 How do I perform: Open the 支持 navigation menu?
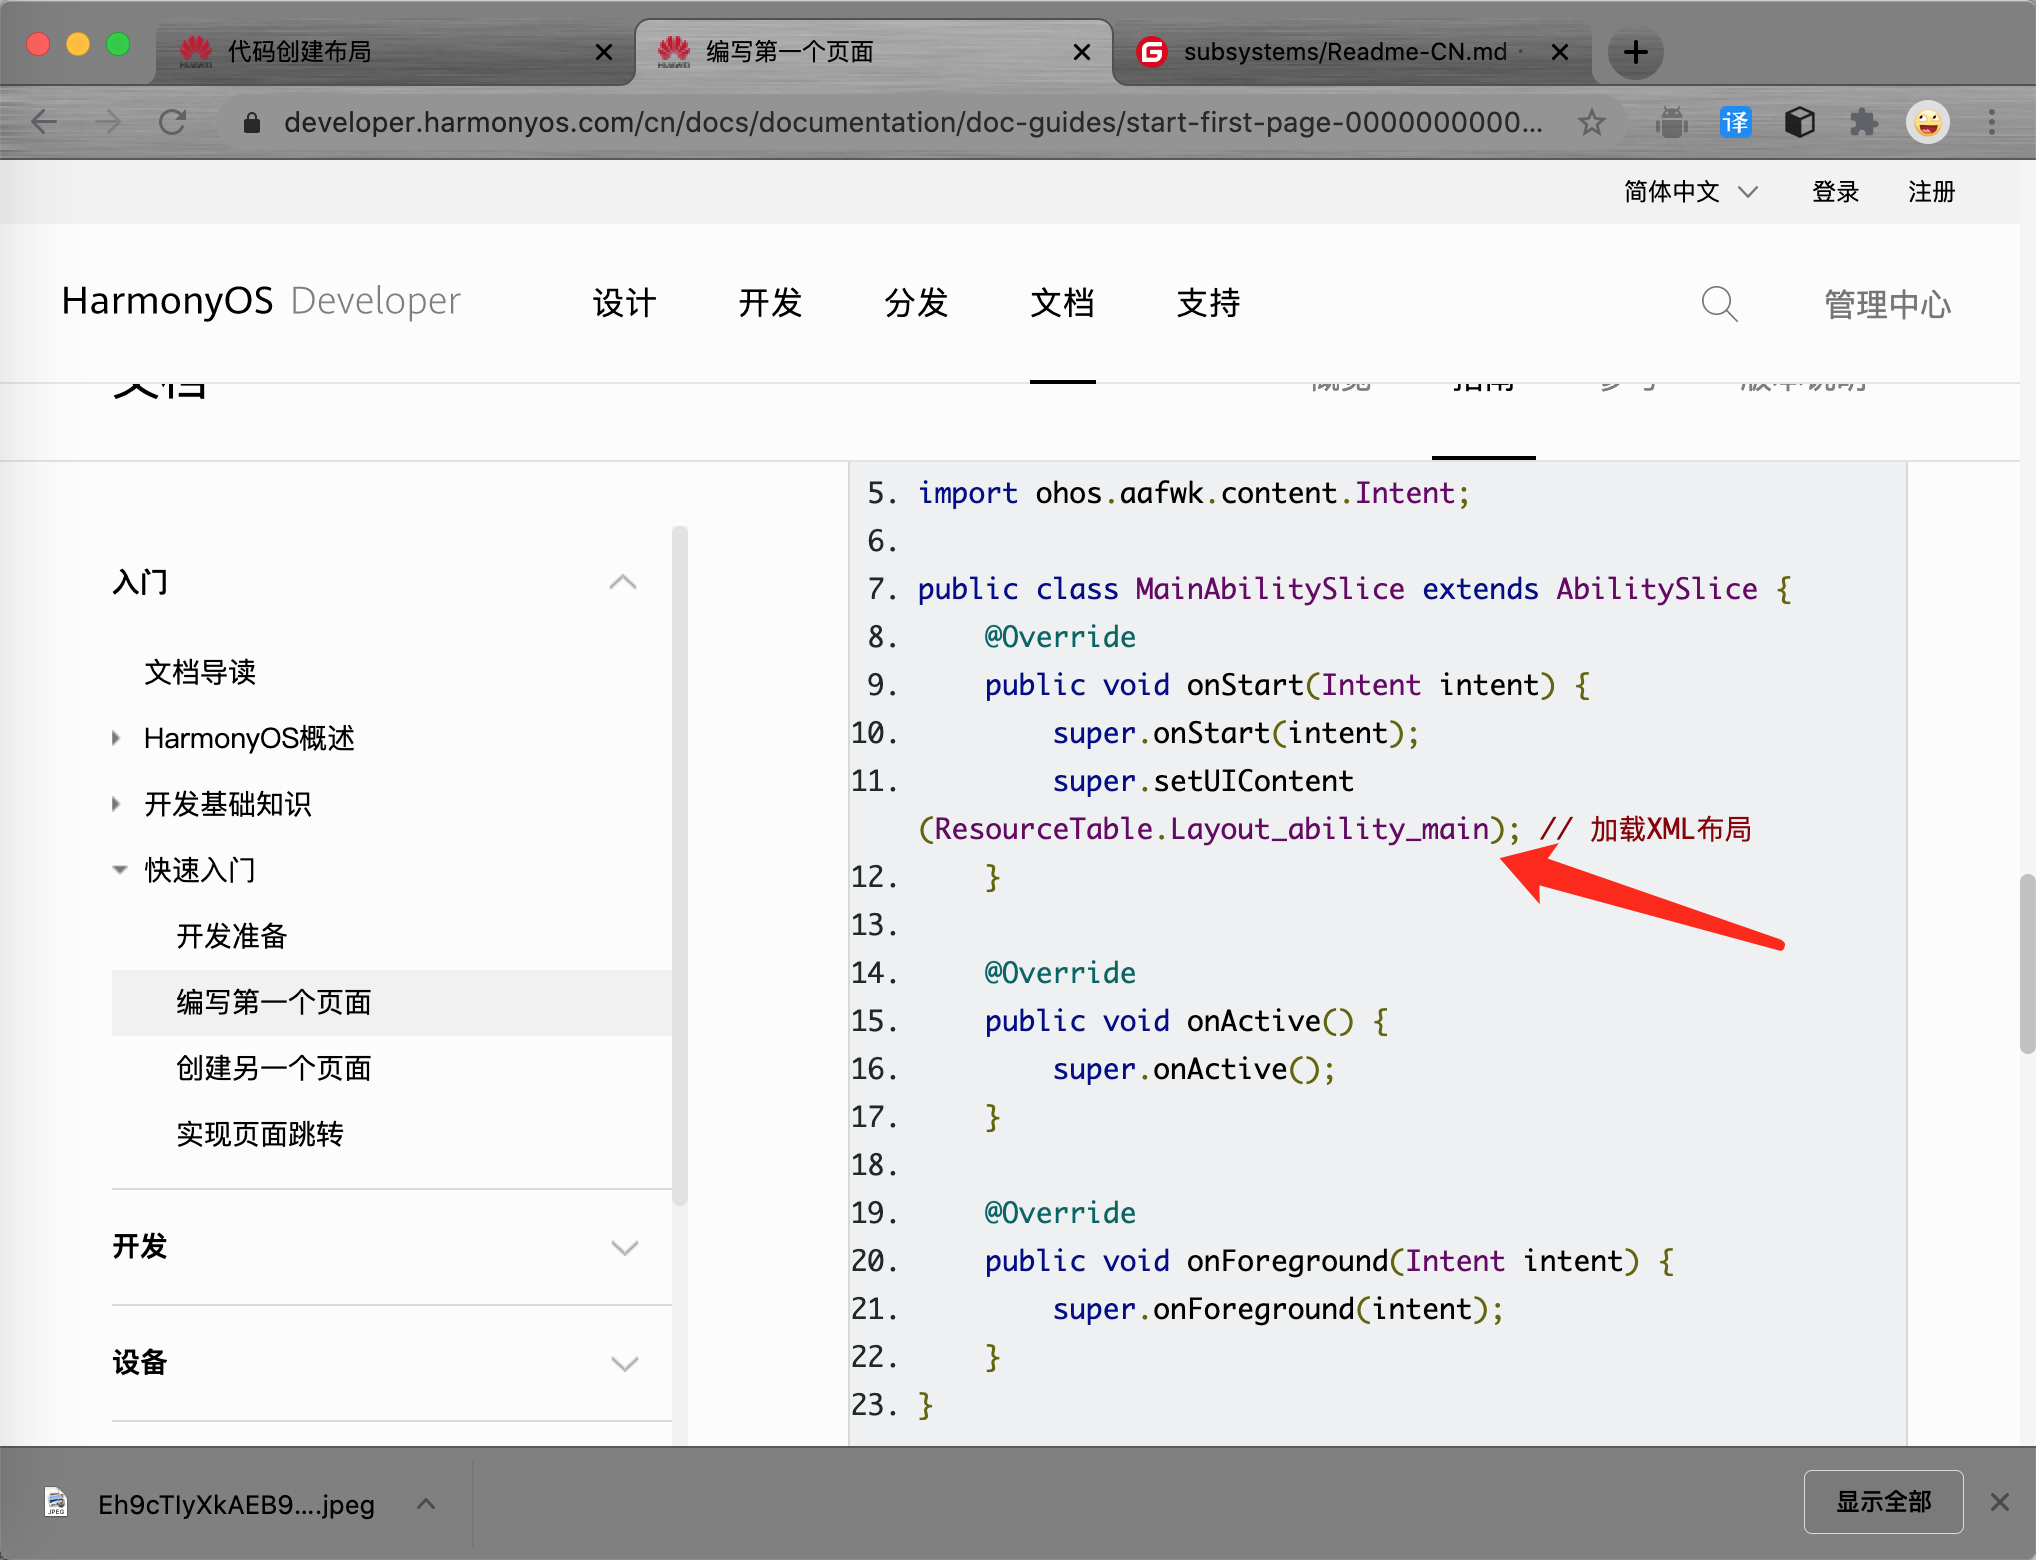[1208, 302]
